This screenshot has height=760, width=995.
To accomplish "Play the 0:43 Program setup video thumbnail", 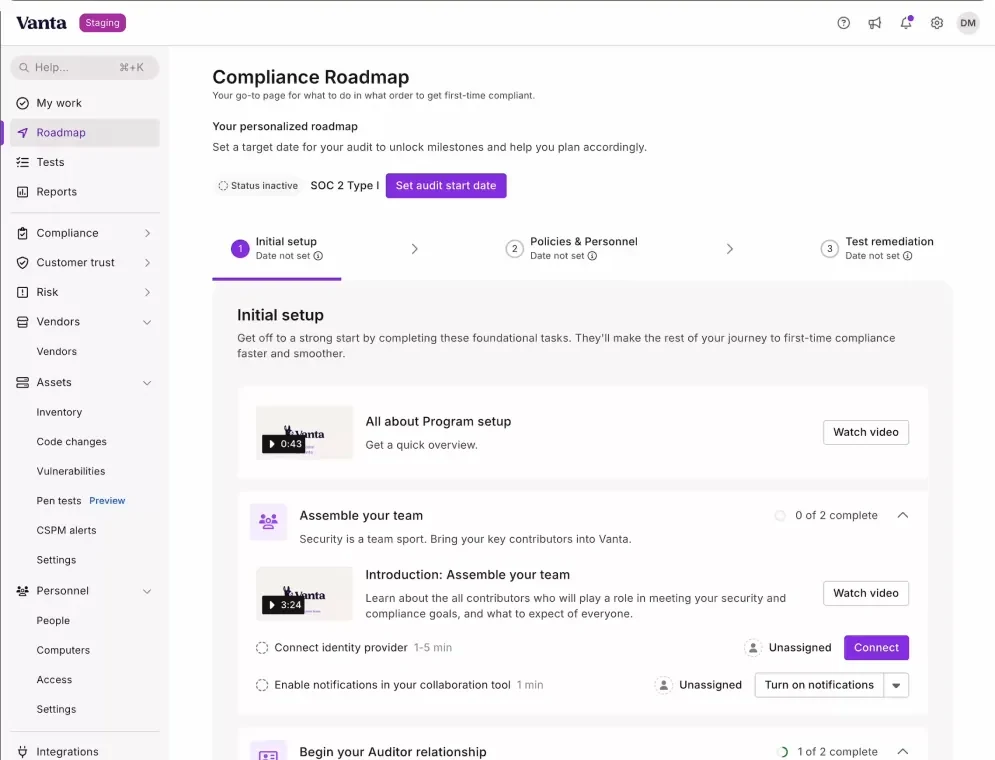I will (x=304, y=432).
